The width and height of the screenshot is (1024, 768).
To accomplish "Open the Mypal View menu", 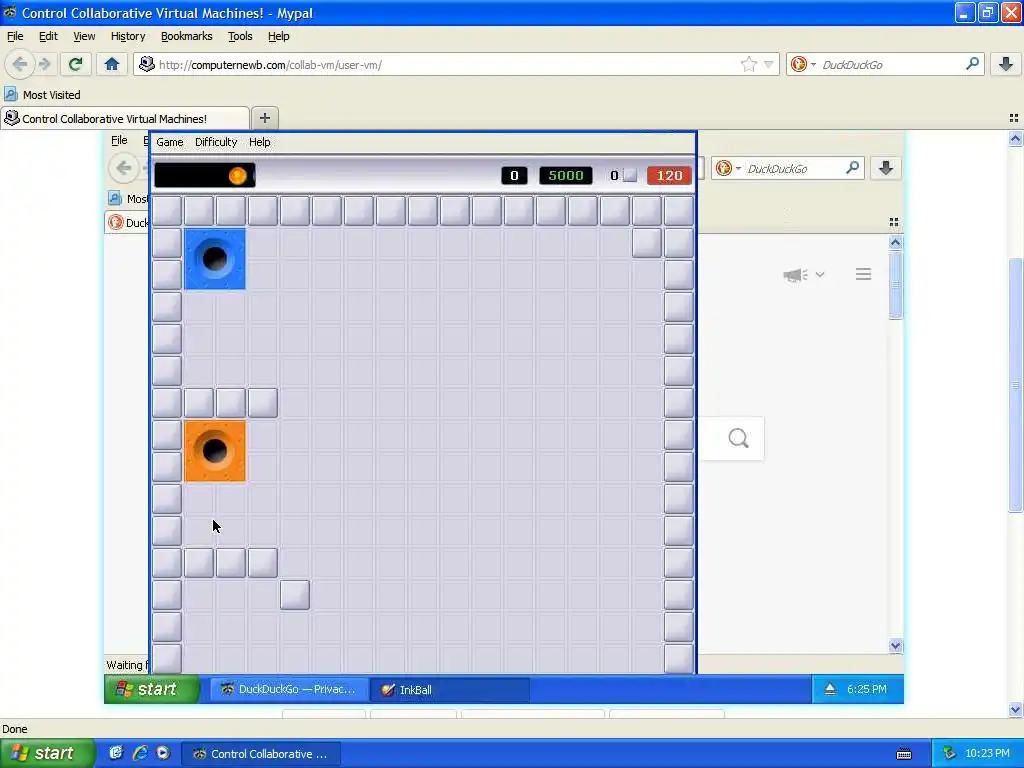I will coord(84,36).
